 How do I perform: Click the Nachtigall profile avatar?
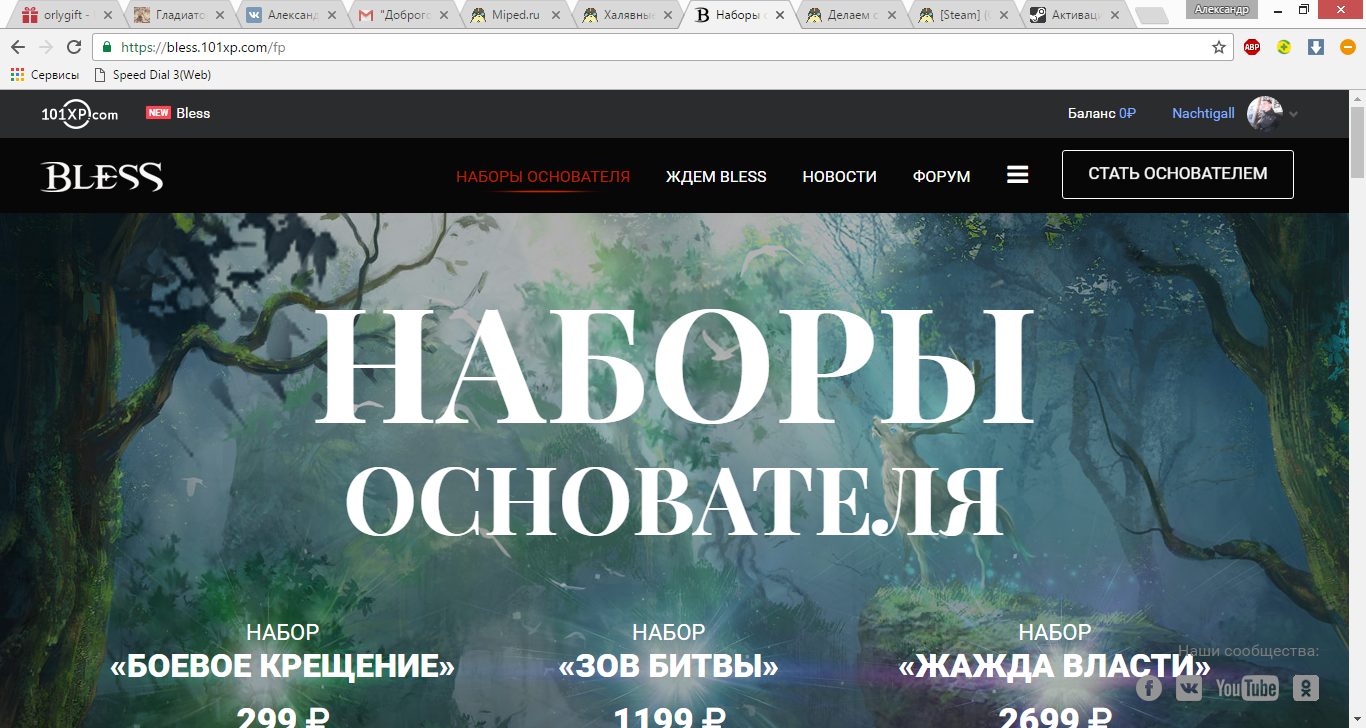point(1265,113)
